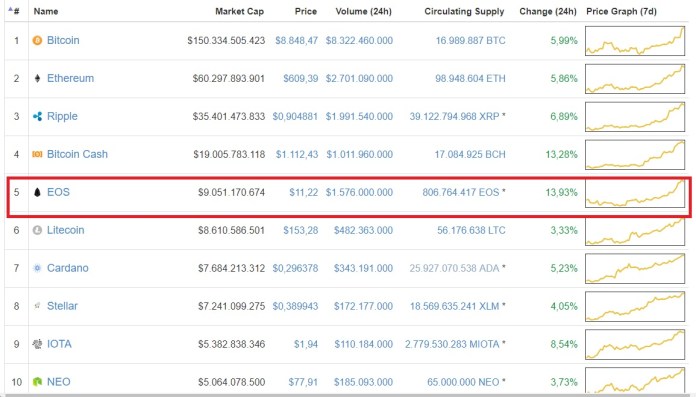The height and width of the screenshot is (397, 696).
Task: Click EOS market cap $9.051.170.674
Action: (231, 193)
